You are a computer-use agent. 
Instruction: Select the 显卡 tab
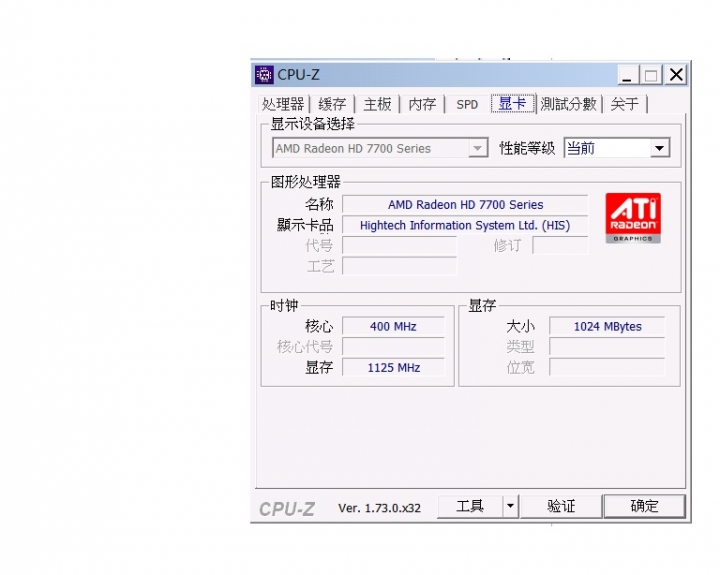pos(512,103)
